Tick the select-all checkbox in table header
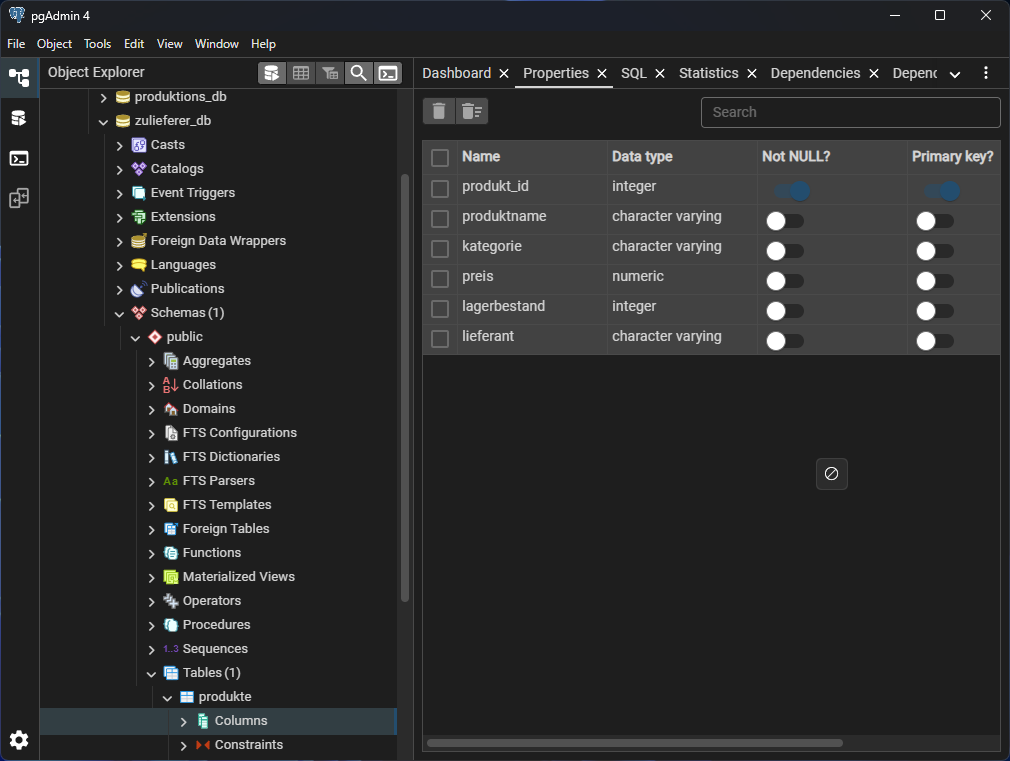The image size is (1010, 761). (440, 158)
